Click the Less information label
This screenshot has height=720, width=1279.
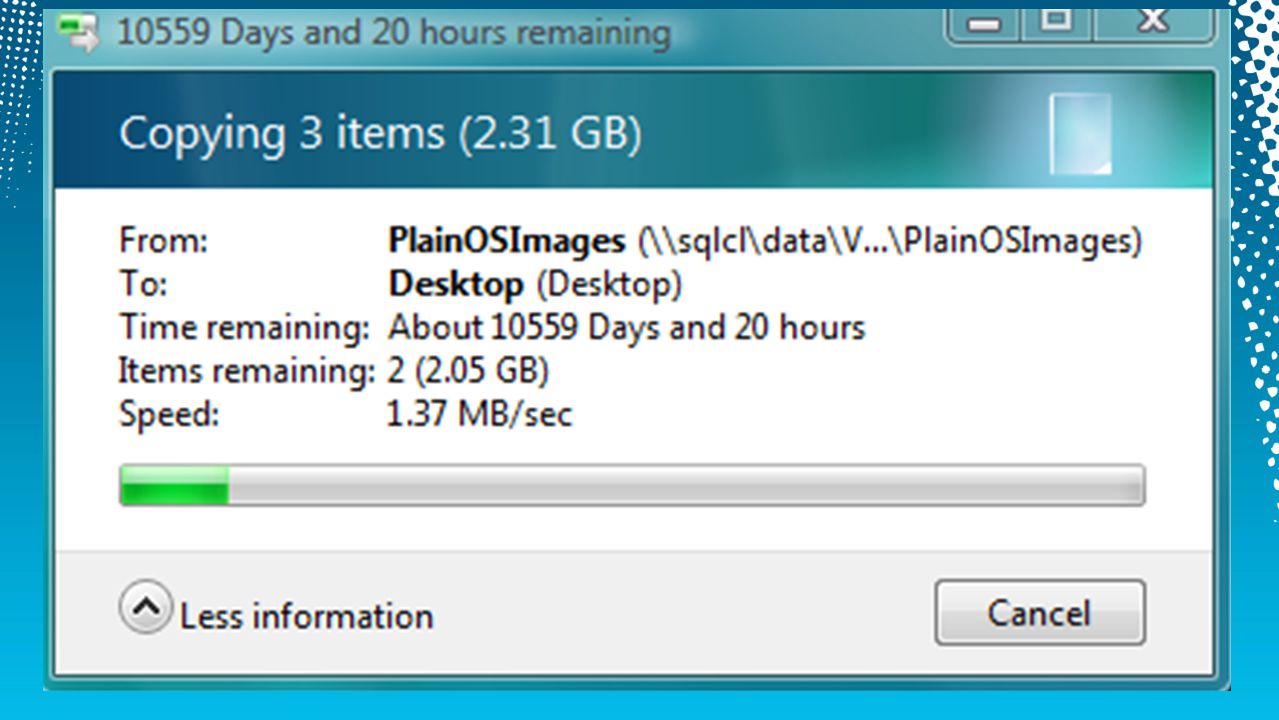(x=306, y=616)
